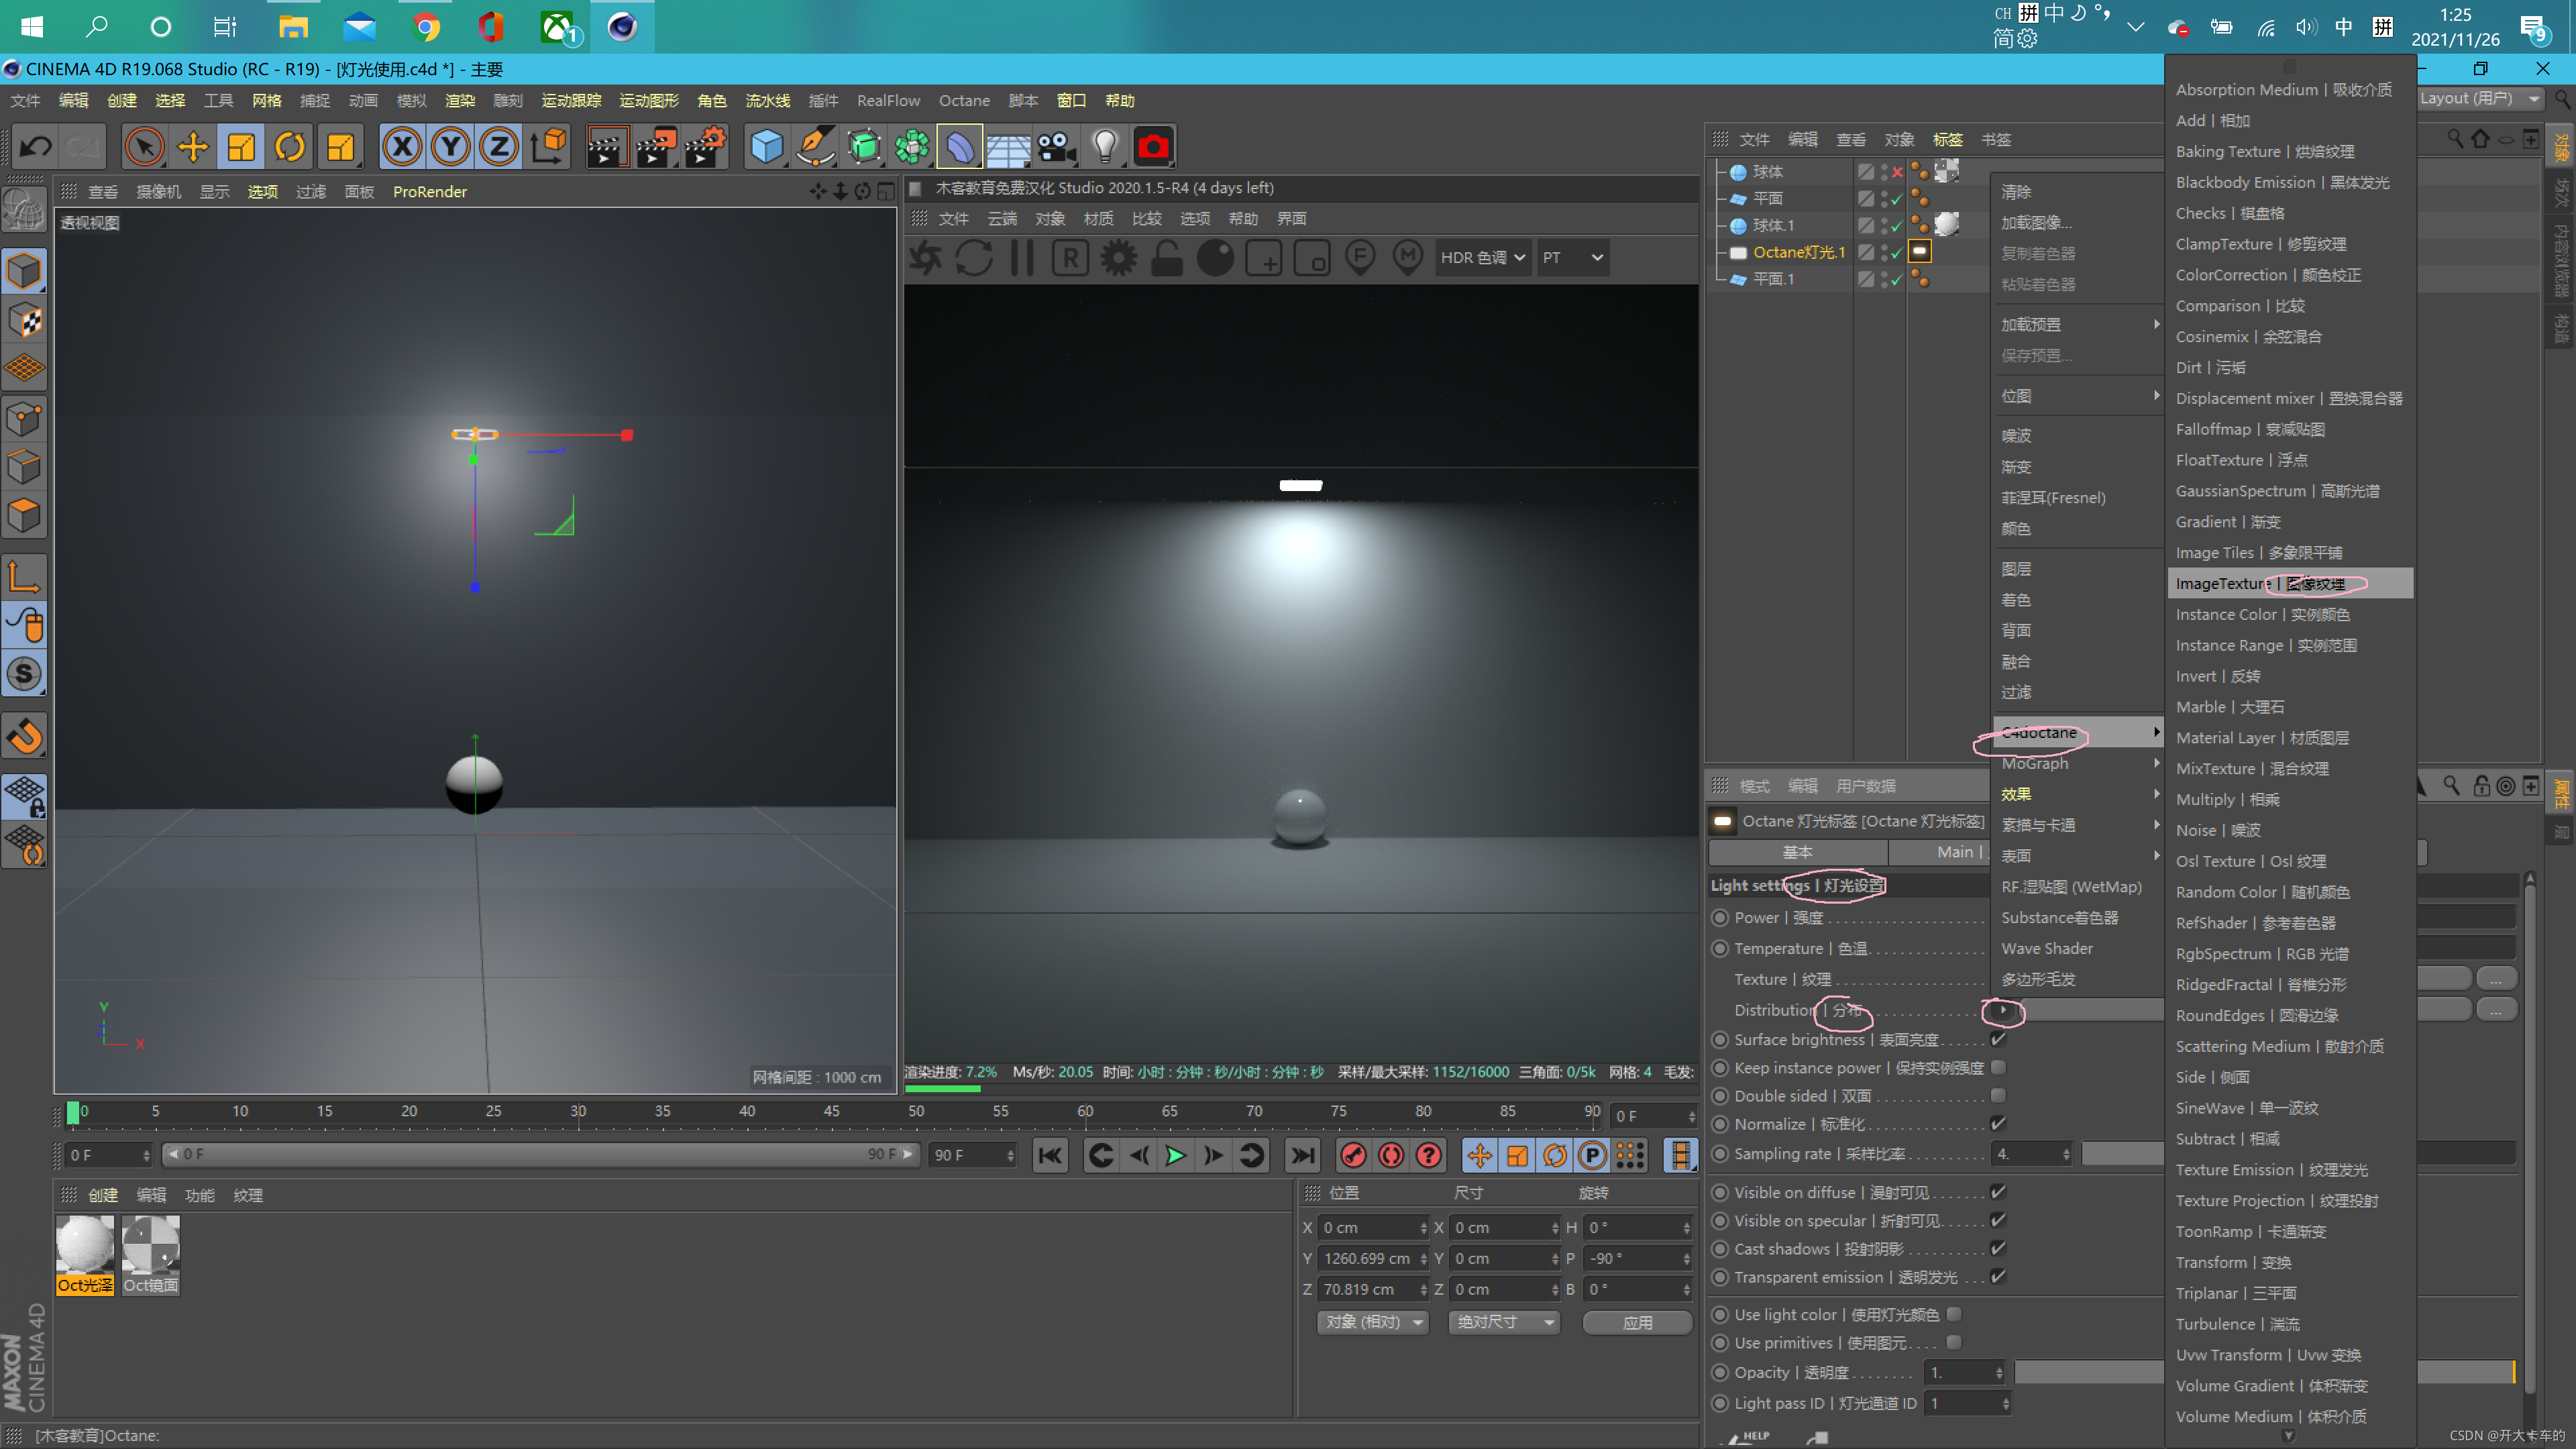Open Edit Render Settings icon
The width and height of the screenshot is (2576, 1449).
[x=705, y=147]
